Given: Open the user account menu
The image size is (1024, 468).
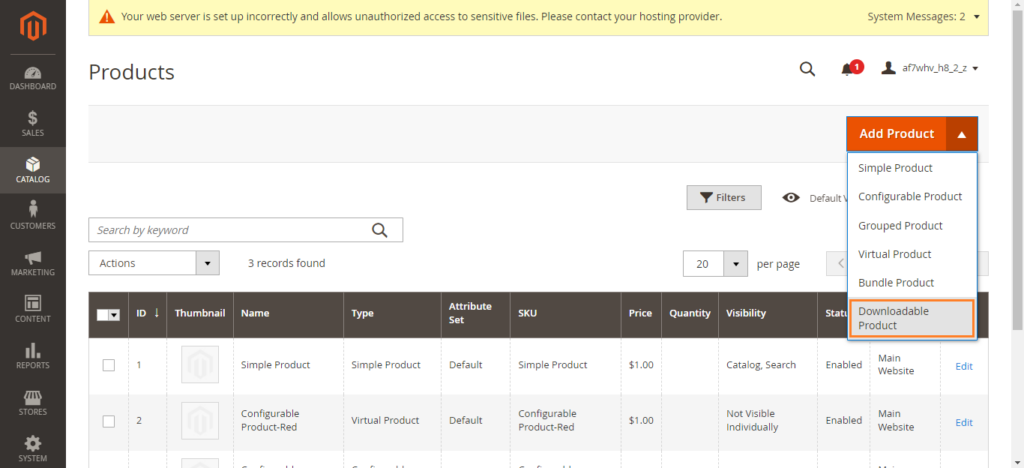Looking at the screenshot, I should 930,69.
